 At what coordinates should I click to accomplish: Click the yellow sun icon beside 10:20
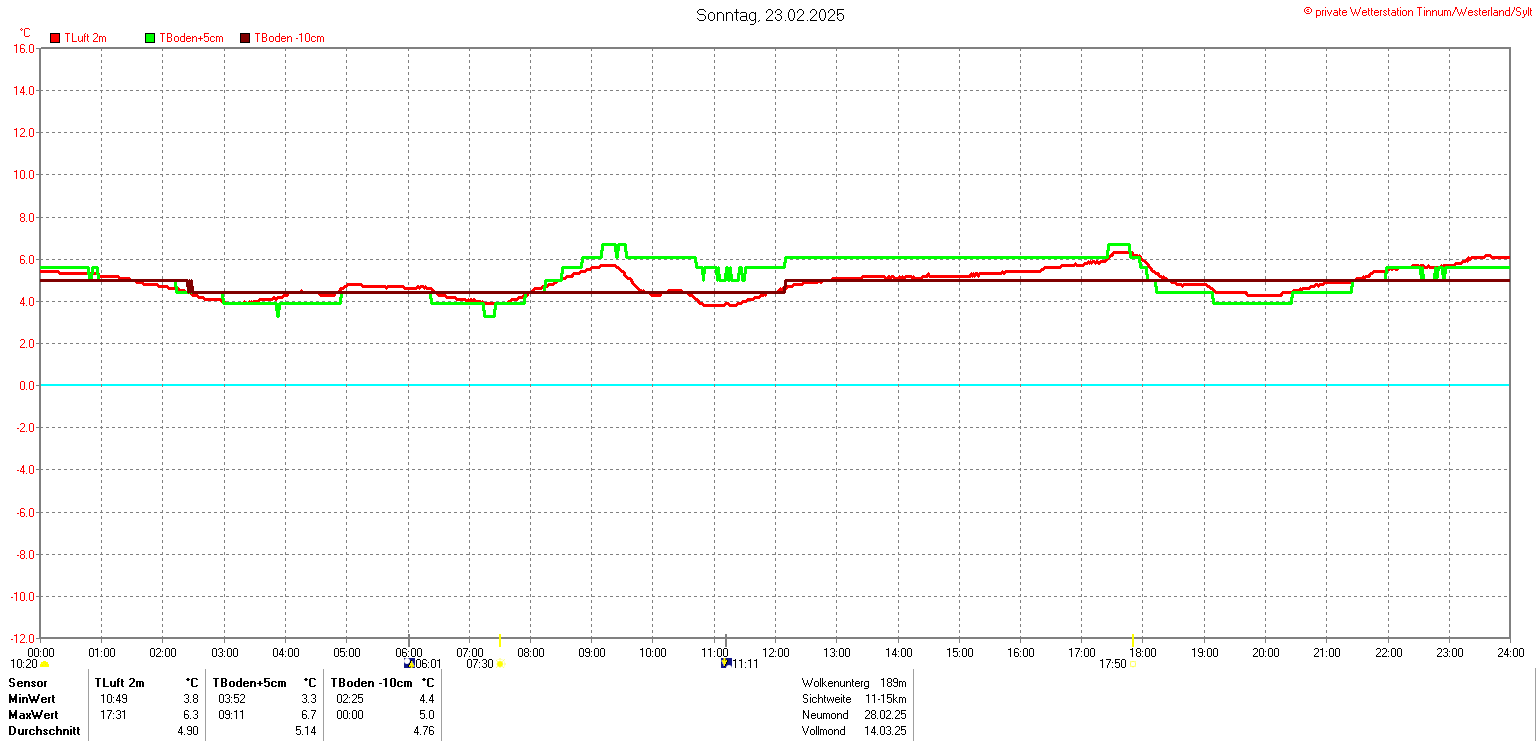point(44,664)
